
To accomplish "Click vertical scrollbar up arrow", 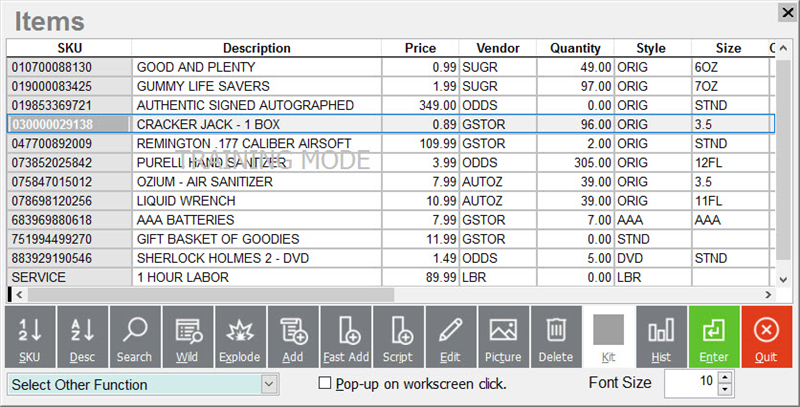I will [x=783, y=48].
